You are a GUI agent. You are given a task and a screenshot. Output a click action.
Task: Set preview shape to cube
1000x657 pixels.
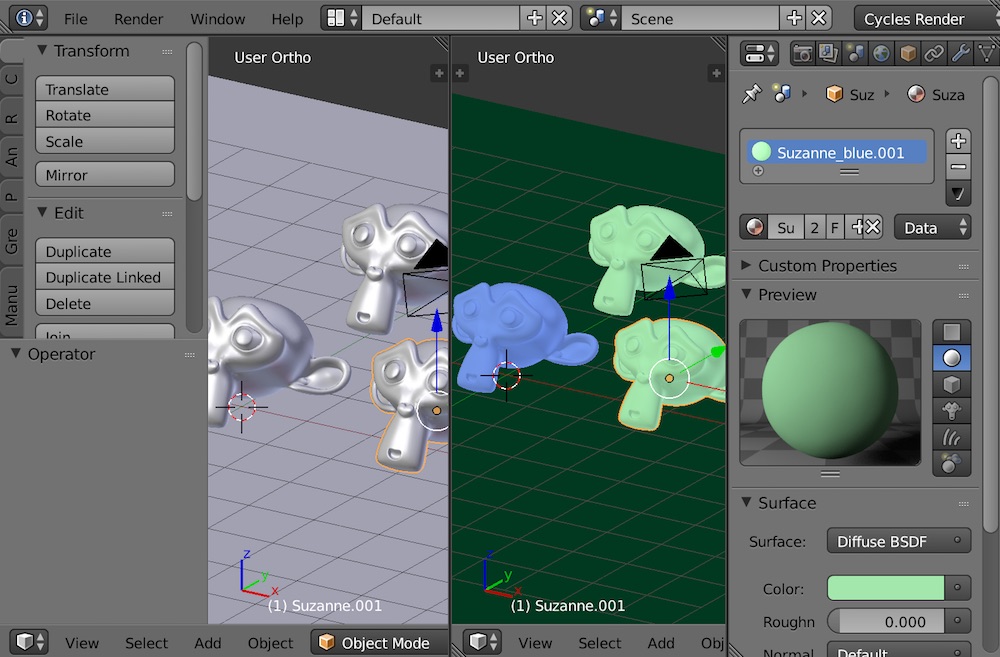(952, 385)
